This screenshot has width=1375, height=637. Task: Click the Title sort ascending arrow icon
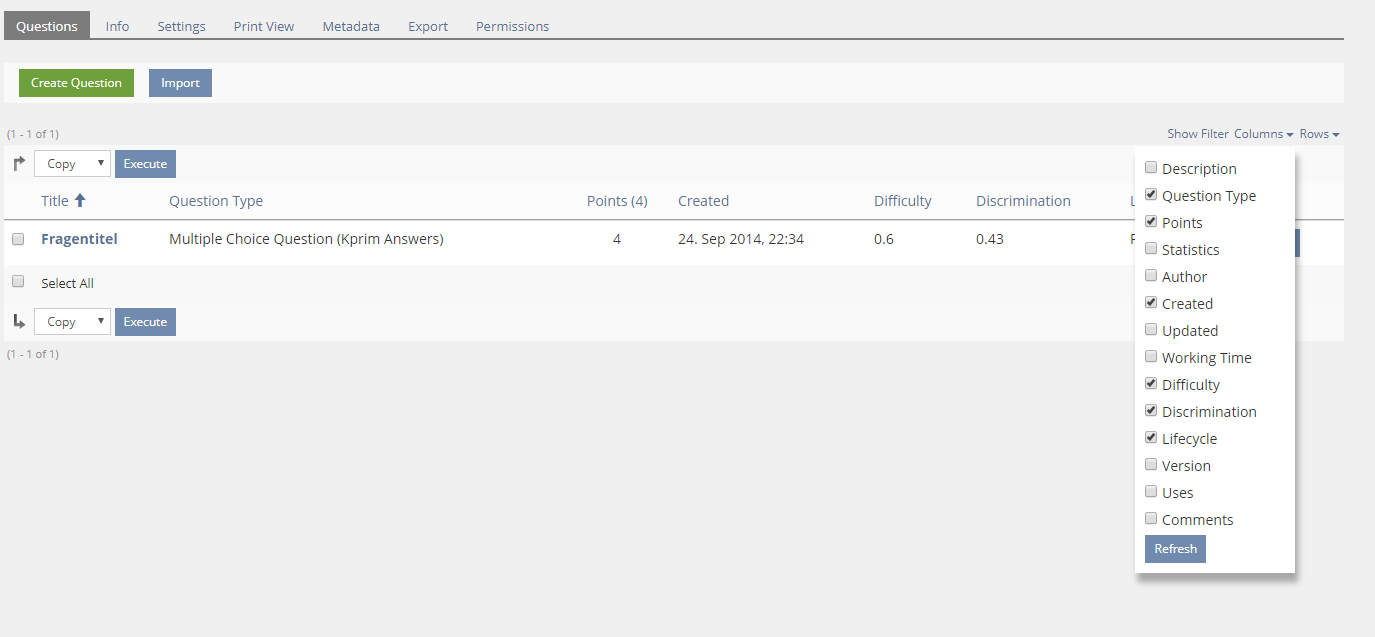(80, 201)
